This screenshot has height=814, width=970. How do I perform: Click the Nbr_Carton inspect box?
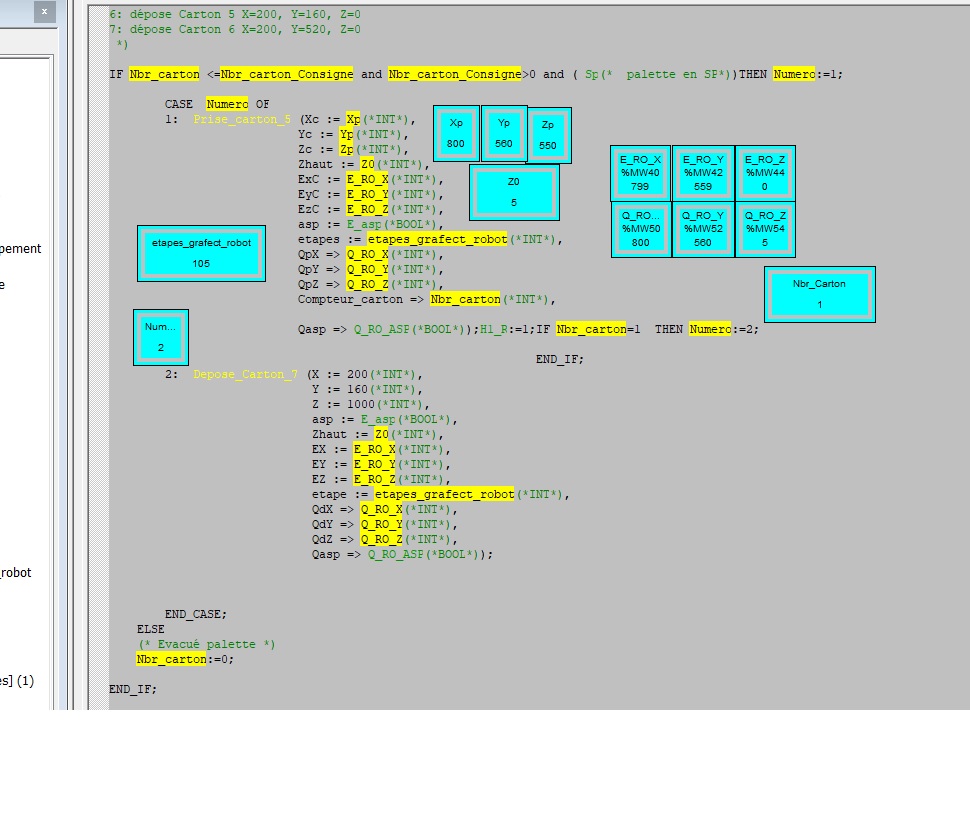(x=819, y=294)
